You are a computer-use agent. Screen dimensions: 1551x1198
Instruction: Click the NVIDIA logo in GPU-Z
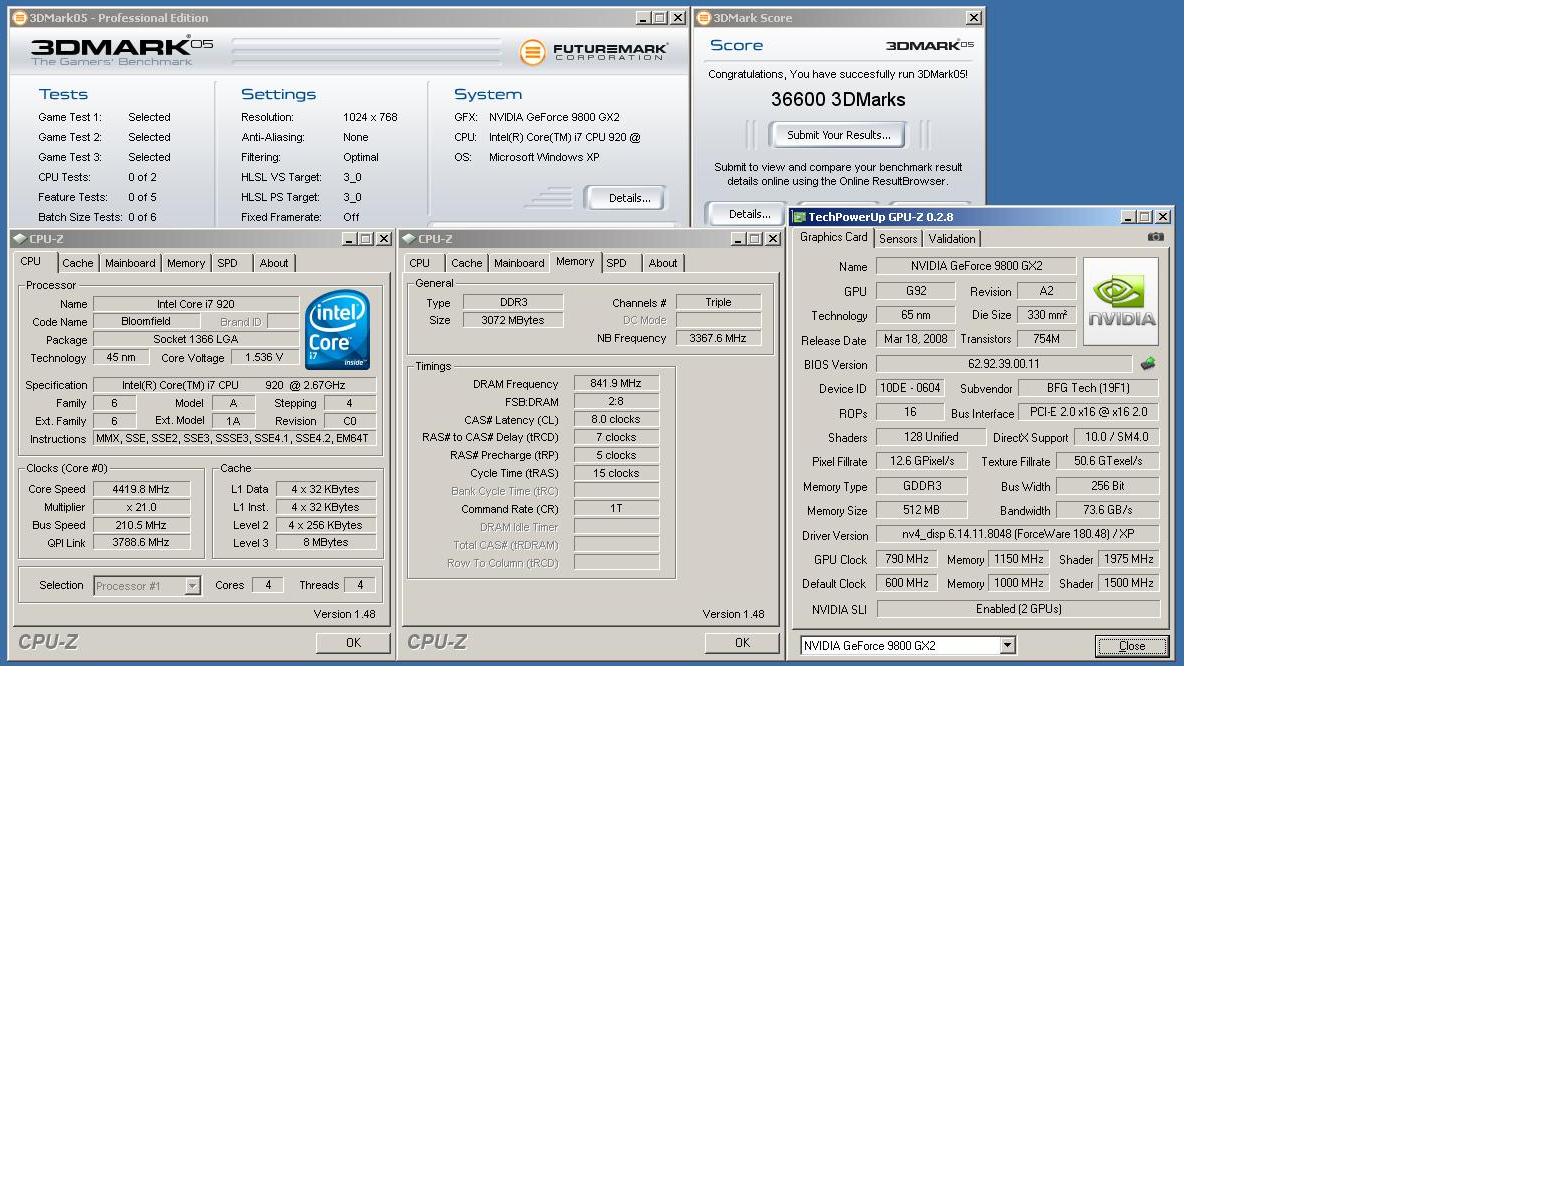(x=1121, y=302)
